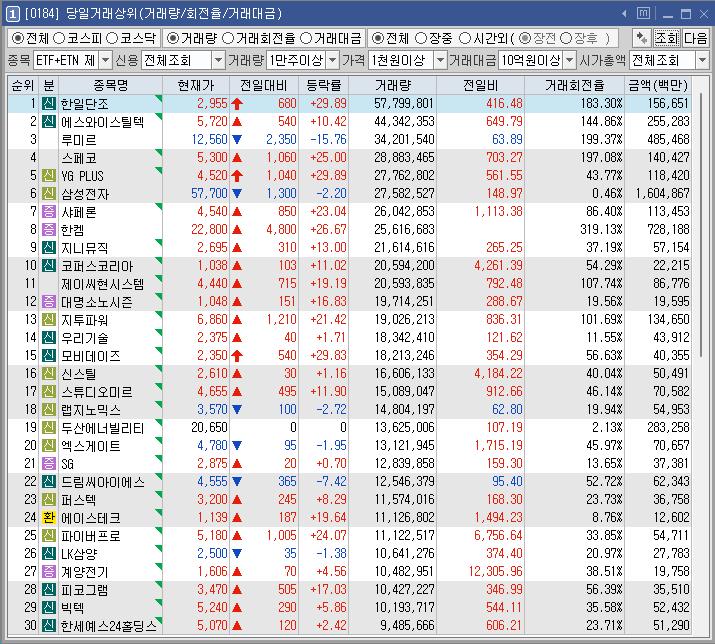This screenshot has height=644, width=715.
Task: Open the 거래량 1만주이상 dropdown
Action: [333, 60]
